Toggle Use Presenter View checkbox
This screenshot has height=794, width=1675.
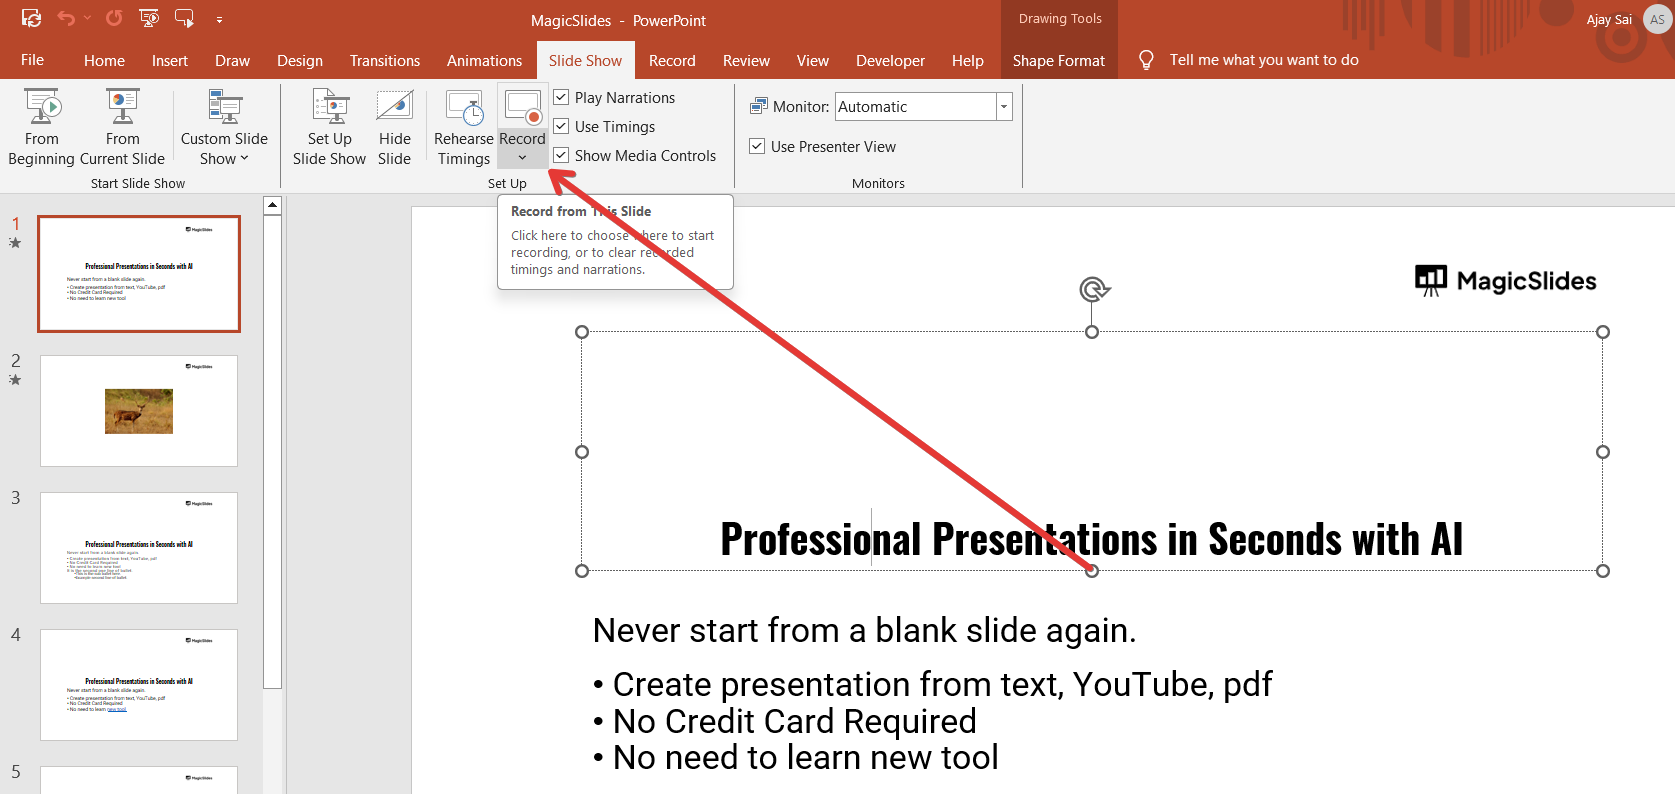coord(758,146)
